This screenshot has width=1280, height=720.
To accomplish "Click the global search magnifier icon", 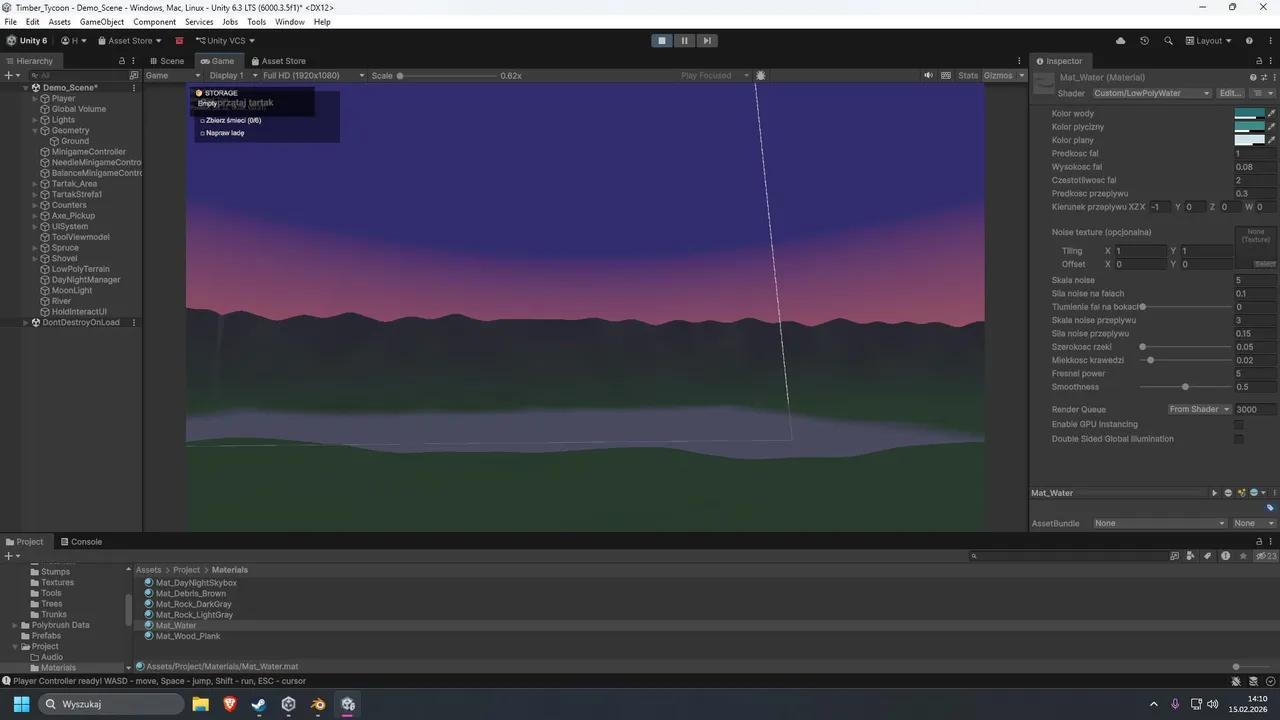I will click(x=1168, y=41).
